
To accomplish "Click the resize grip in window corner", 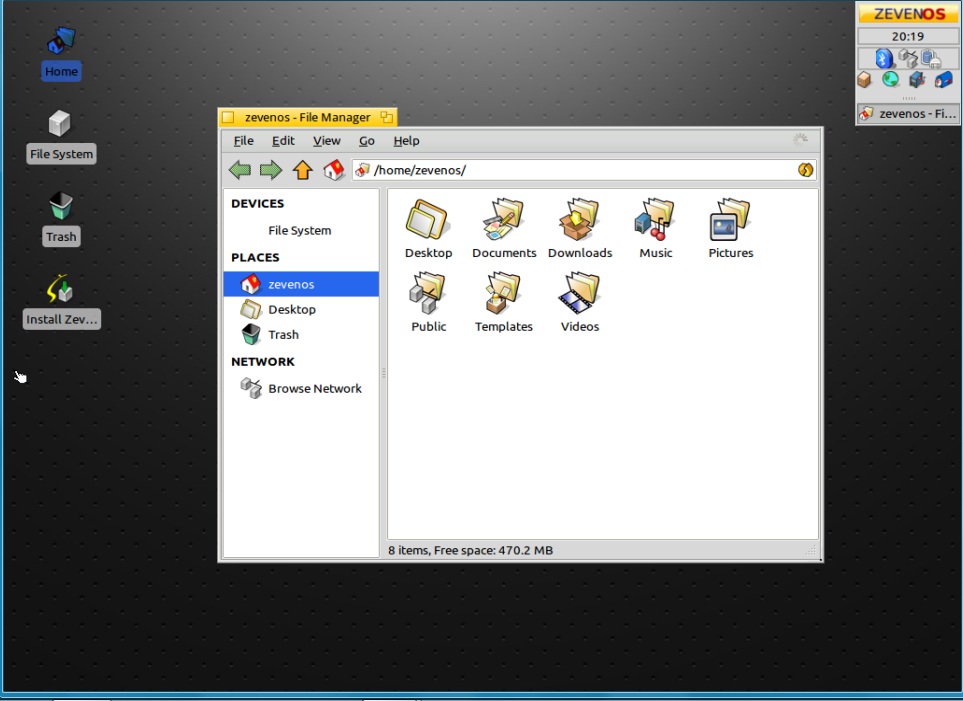I will (813, 551).
